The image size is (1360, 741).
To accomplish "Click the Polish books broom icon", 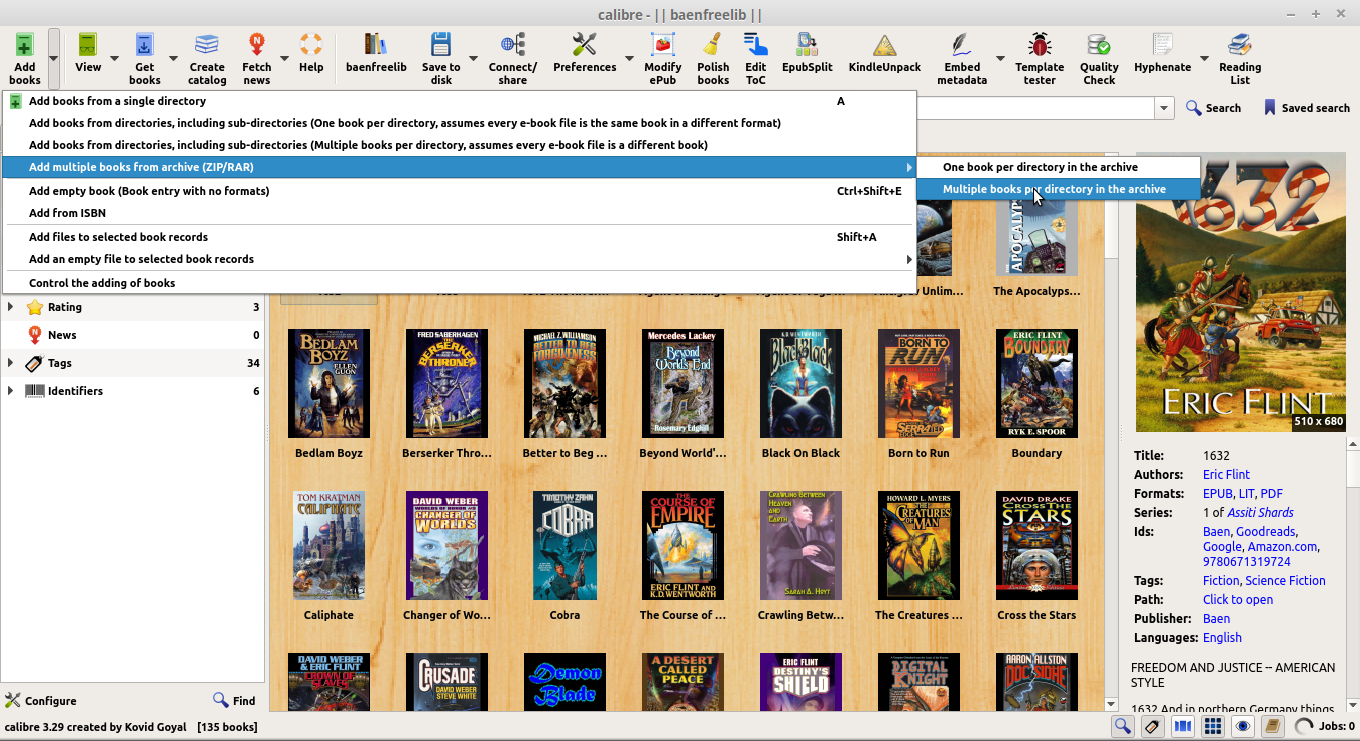I will click(x=713, y=46).
